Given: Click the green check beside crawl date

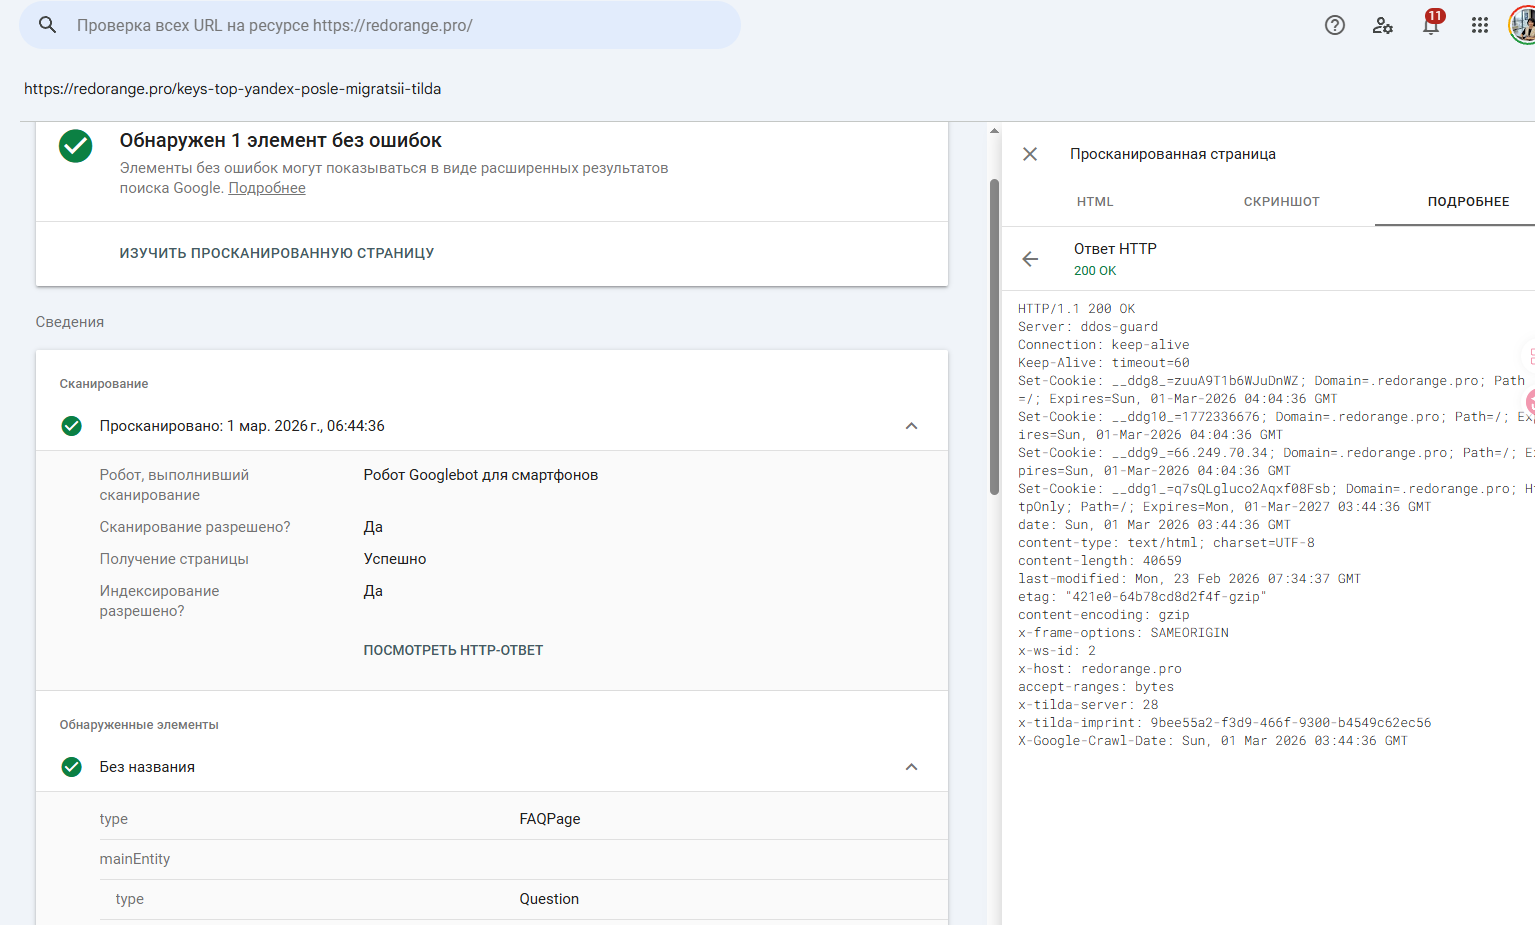Looking at the screenshot, I should pyautogui.click(x=72, y=426).
